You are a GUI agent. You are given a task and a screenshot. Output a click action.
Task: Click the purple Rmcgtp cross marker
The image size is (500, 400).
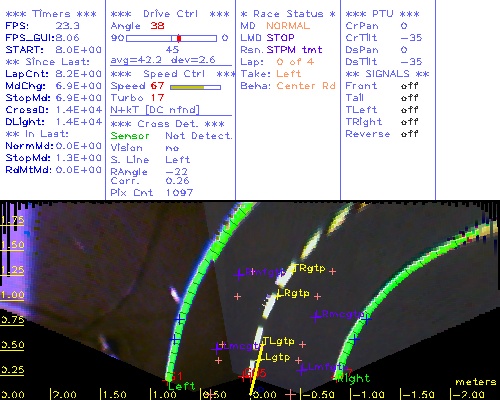pyautogui.click(x=316, y=316)
